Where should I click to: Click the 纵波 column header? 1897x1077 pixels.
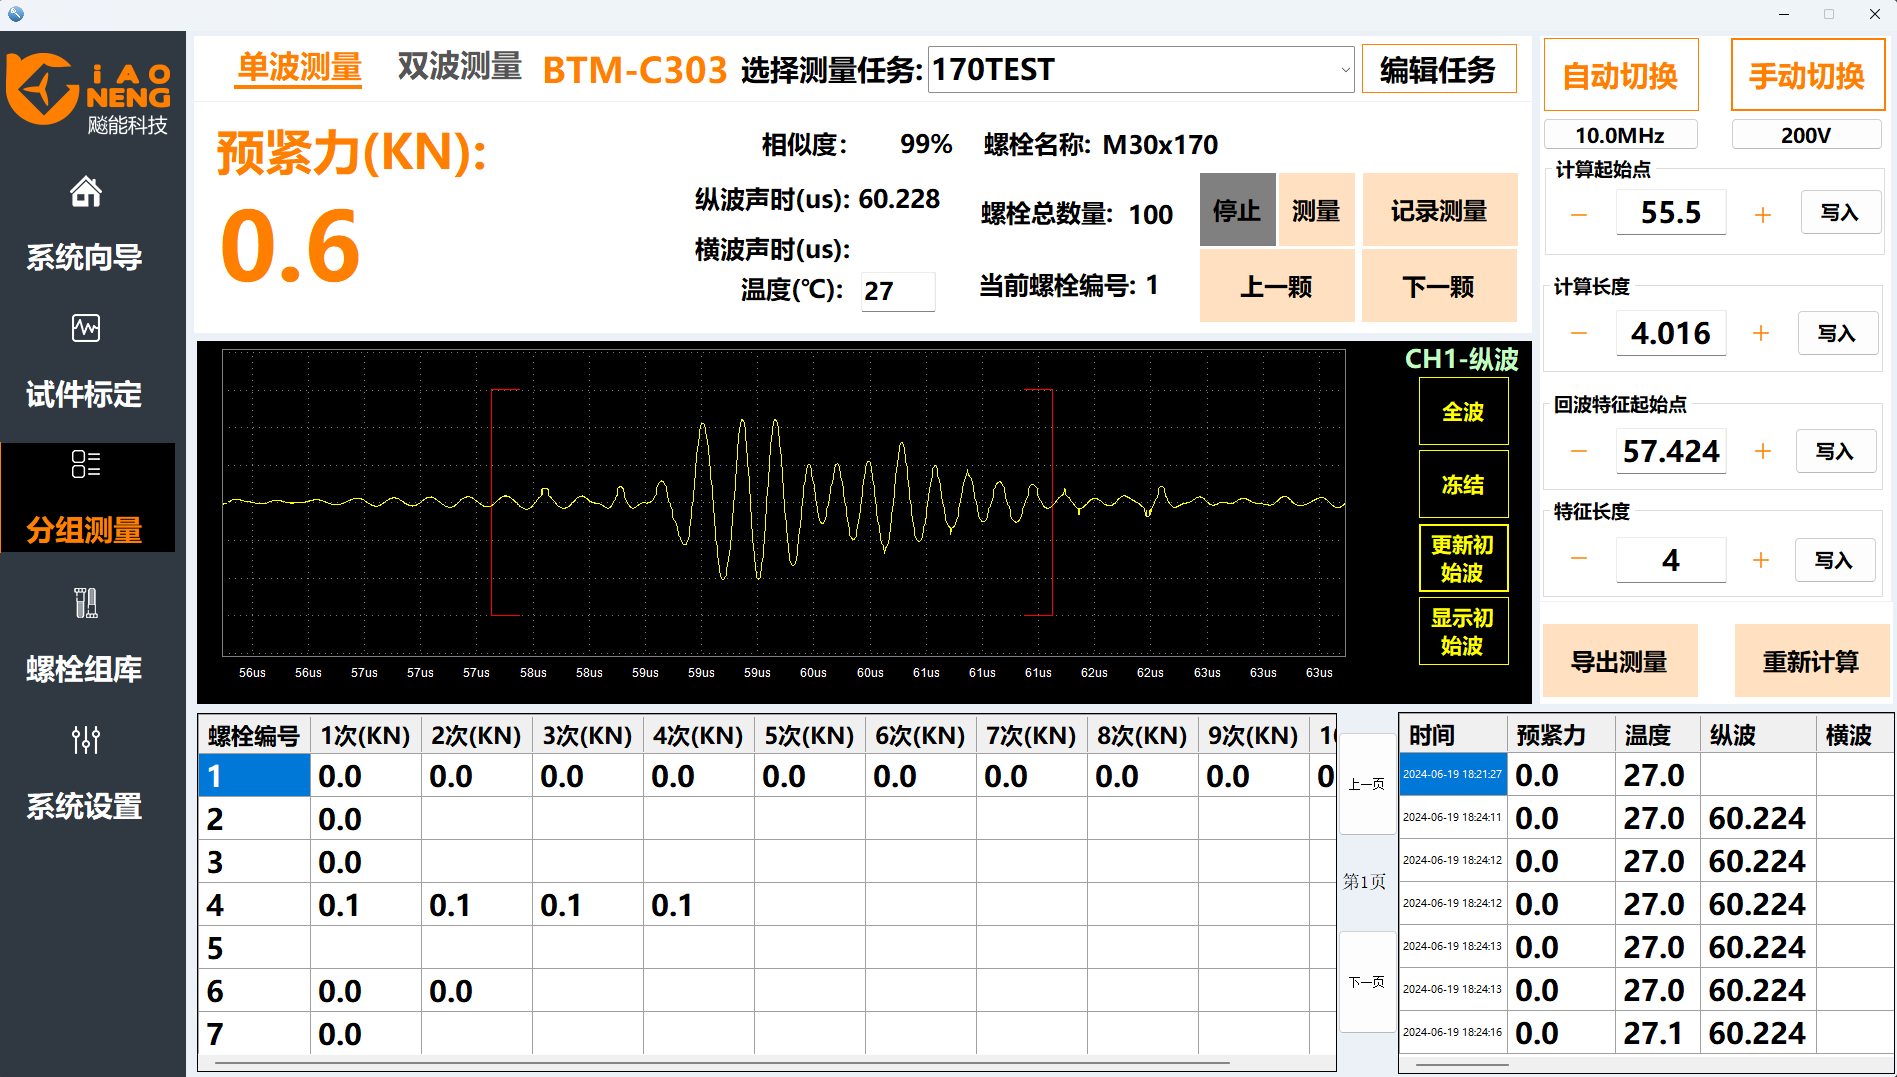pos(1757,735)
